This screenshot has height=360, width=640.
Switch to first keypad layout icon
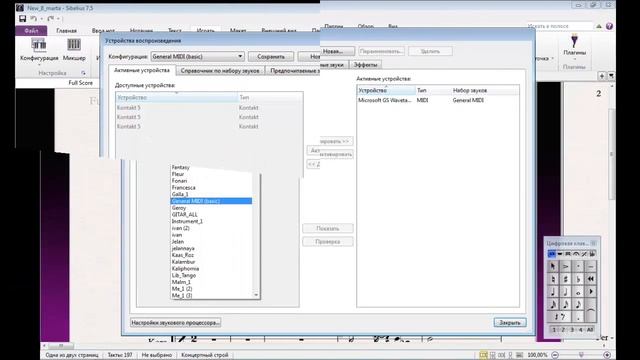pyautogui.click(x=551, y=254)
